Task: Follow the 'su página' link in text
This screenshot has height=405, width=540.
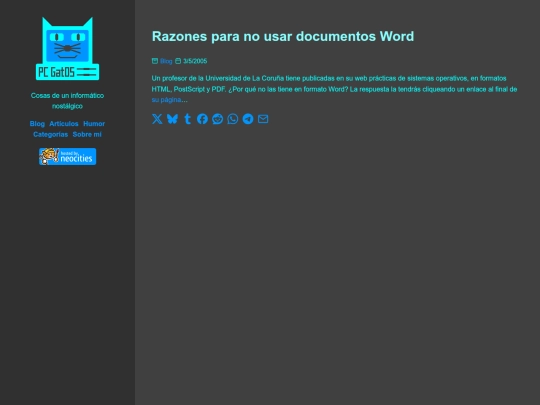Action: [x=166, y=100]
